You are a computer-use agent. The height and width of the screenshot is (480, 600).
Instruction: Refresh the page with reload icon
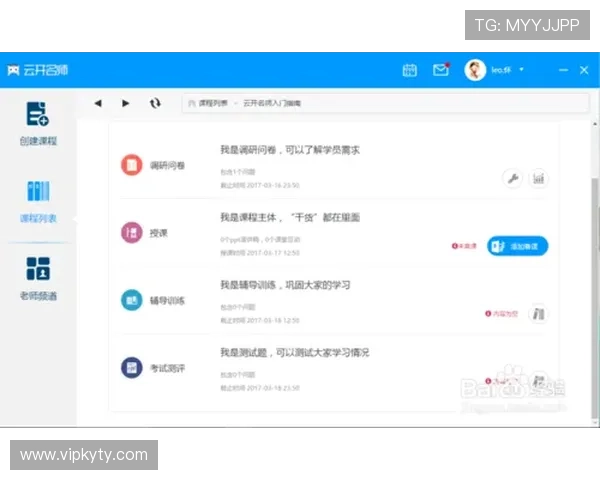(155, 103)
